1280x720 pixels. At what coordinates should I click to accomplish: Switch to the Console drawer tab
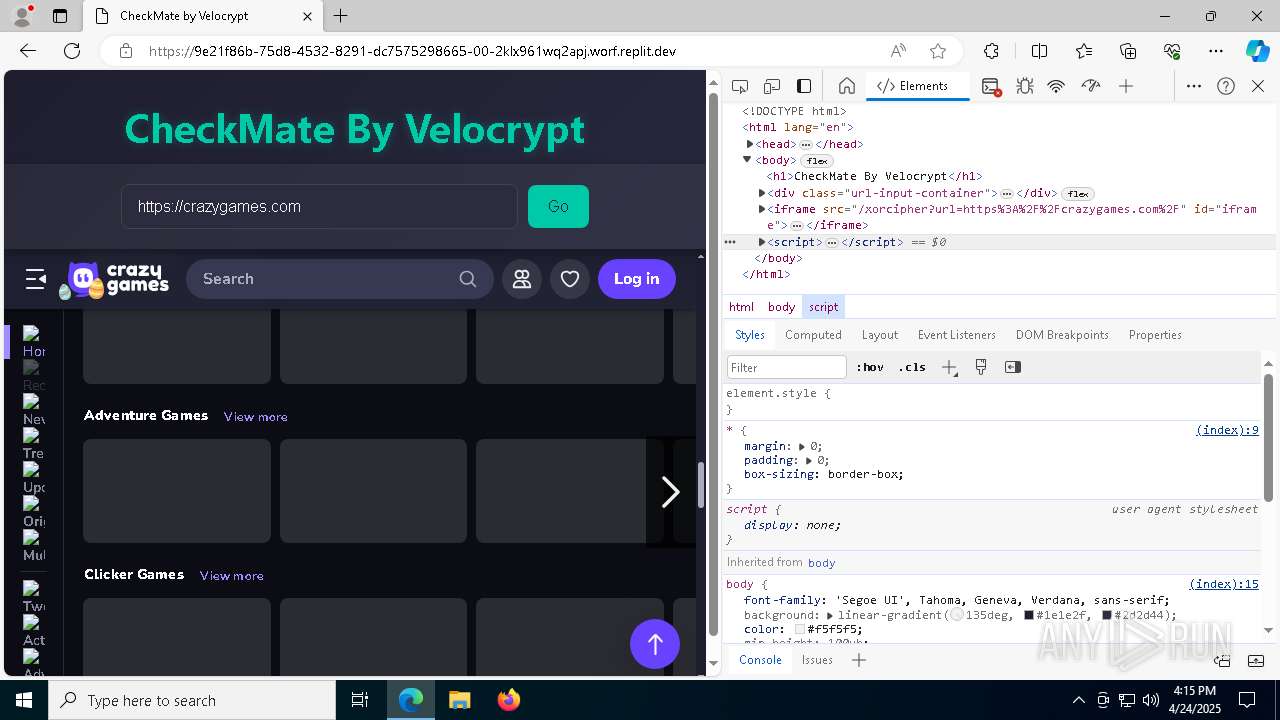(760, 659)
